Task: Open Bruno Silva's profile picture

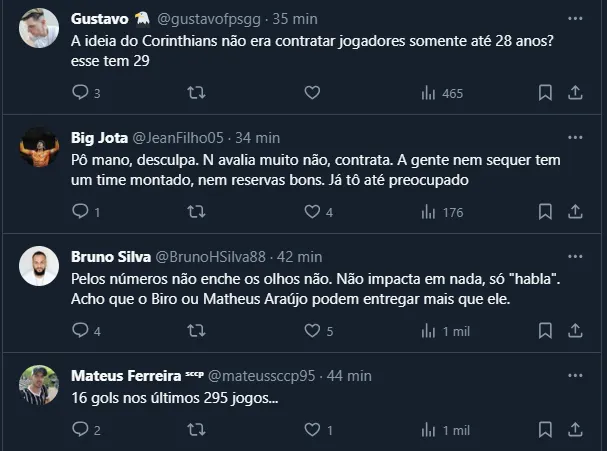Action: coord(39,266)
